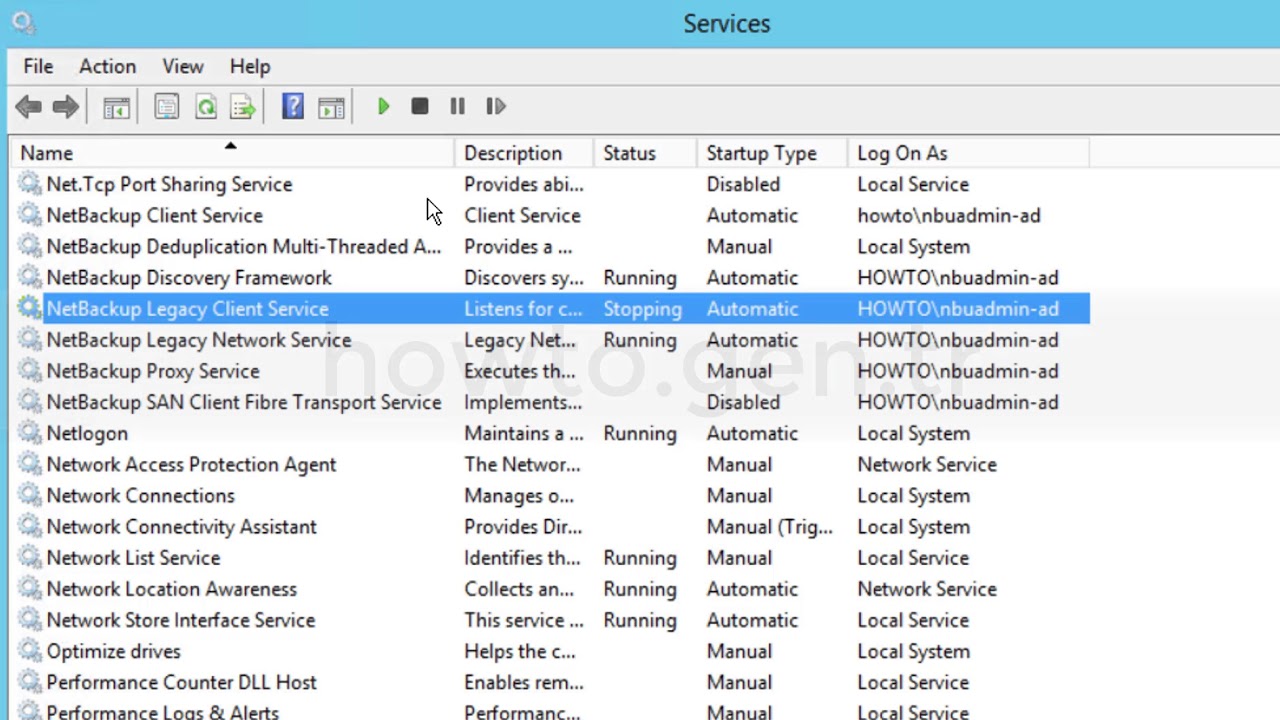This screenshot has height=720, width=1280.
Task: Click the Restart Service icon
Action: [496, 105]
